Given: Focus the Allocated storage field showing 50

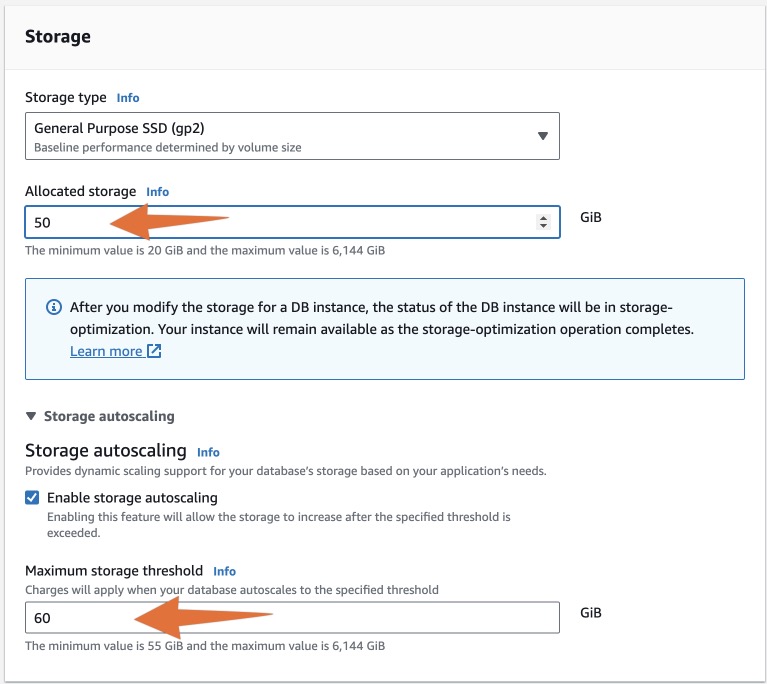Looking at the screenshot, I should pos(292,222).
